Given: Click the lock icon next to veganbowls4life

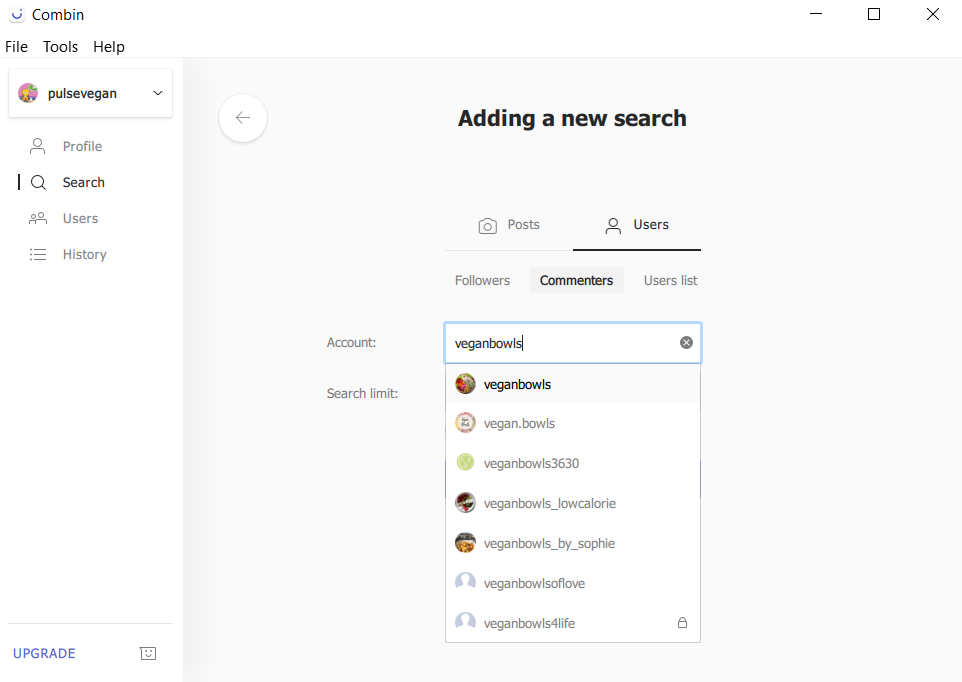Looking at the screenshot, I should click(682, 623).
